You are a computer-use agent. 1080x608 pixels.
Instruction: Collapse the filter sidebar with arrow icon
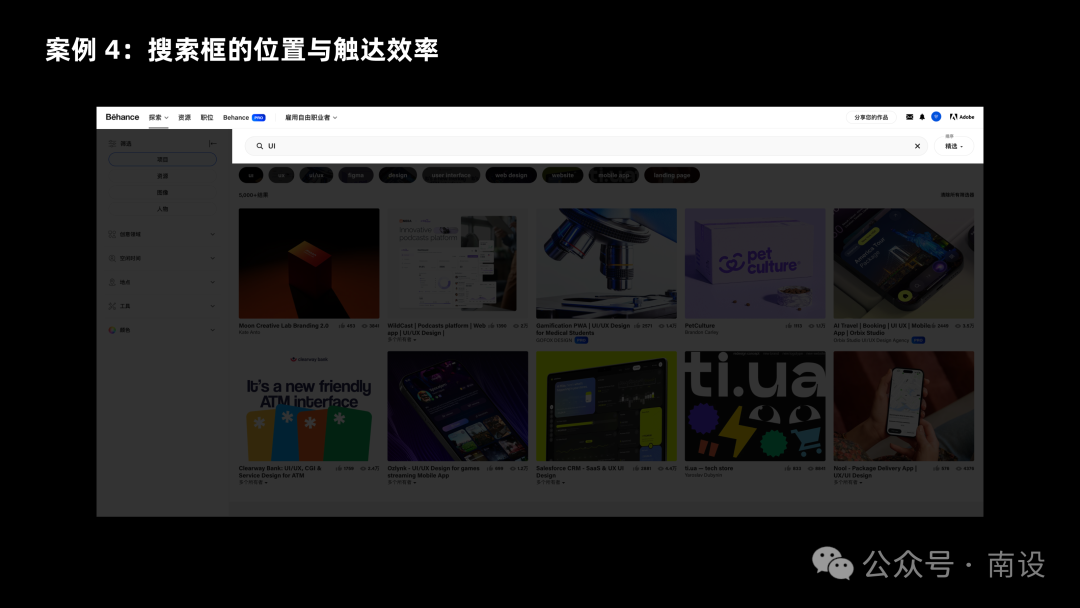(213, 143)
